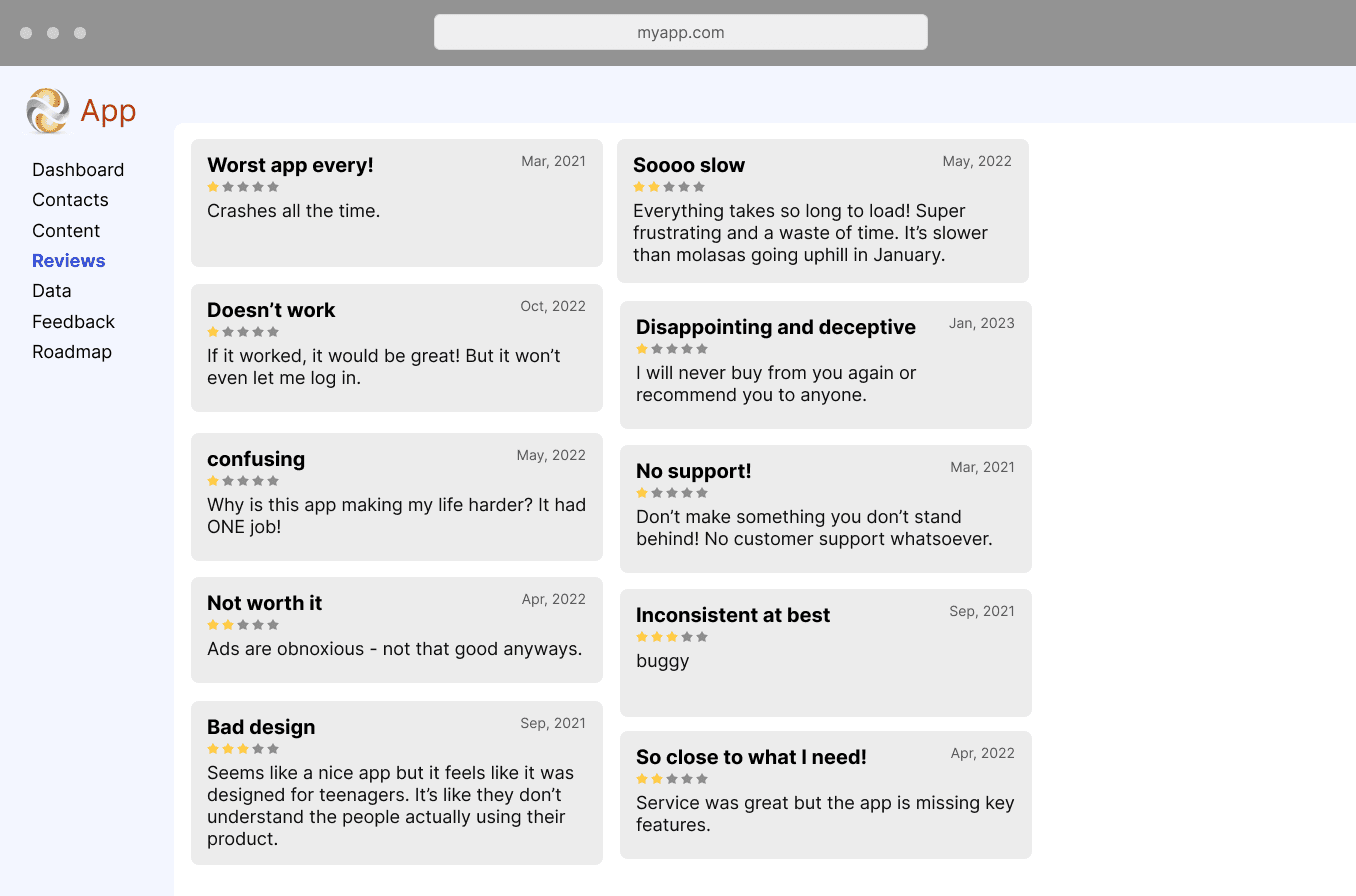
Task: Open Roadmap from the sidebar
Action: tap(72, 352)
